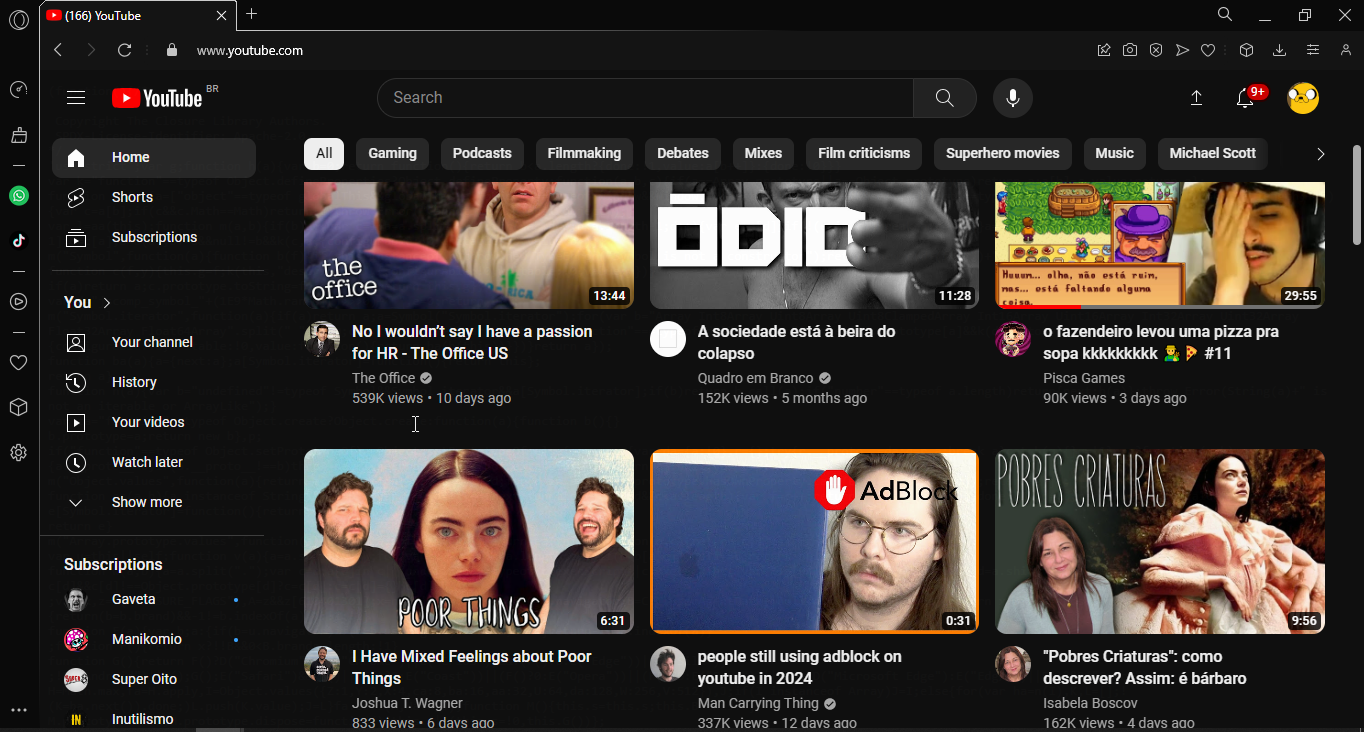Select the Gaming chip
The width and height of the screenshot is (1364, 732).
click(x=392, y=154)
